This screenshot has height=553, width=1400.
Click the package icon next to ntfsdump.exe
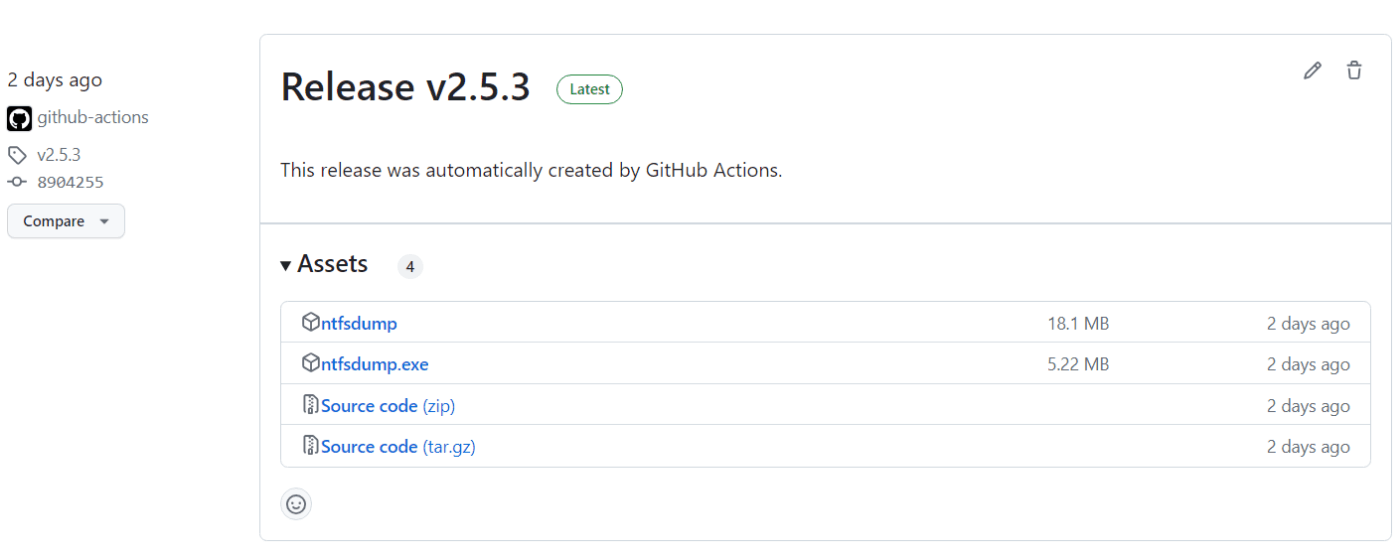point(311,363)
